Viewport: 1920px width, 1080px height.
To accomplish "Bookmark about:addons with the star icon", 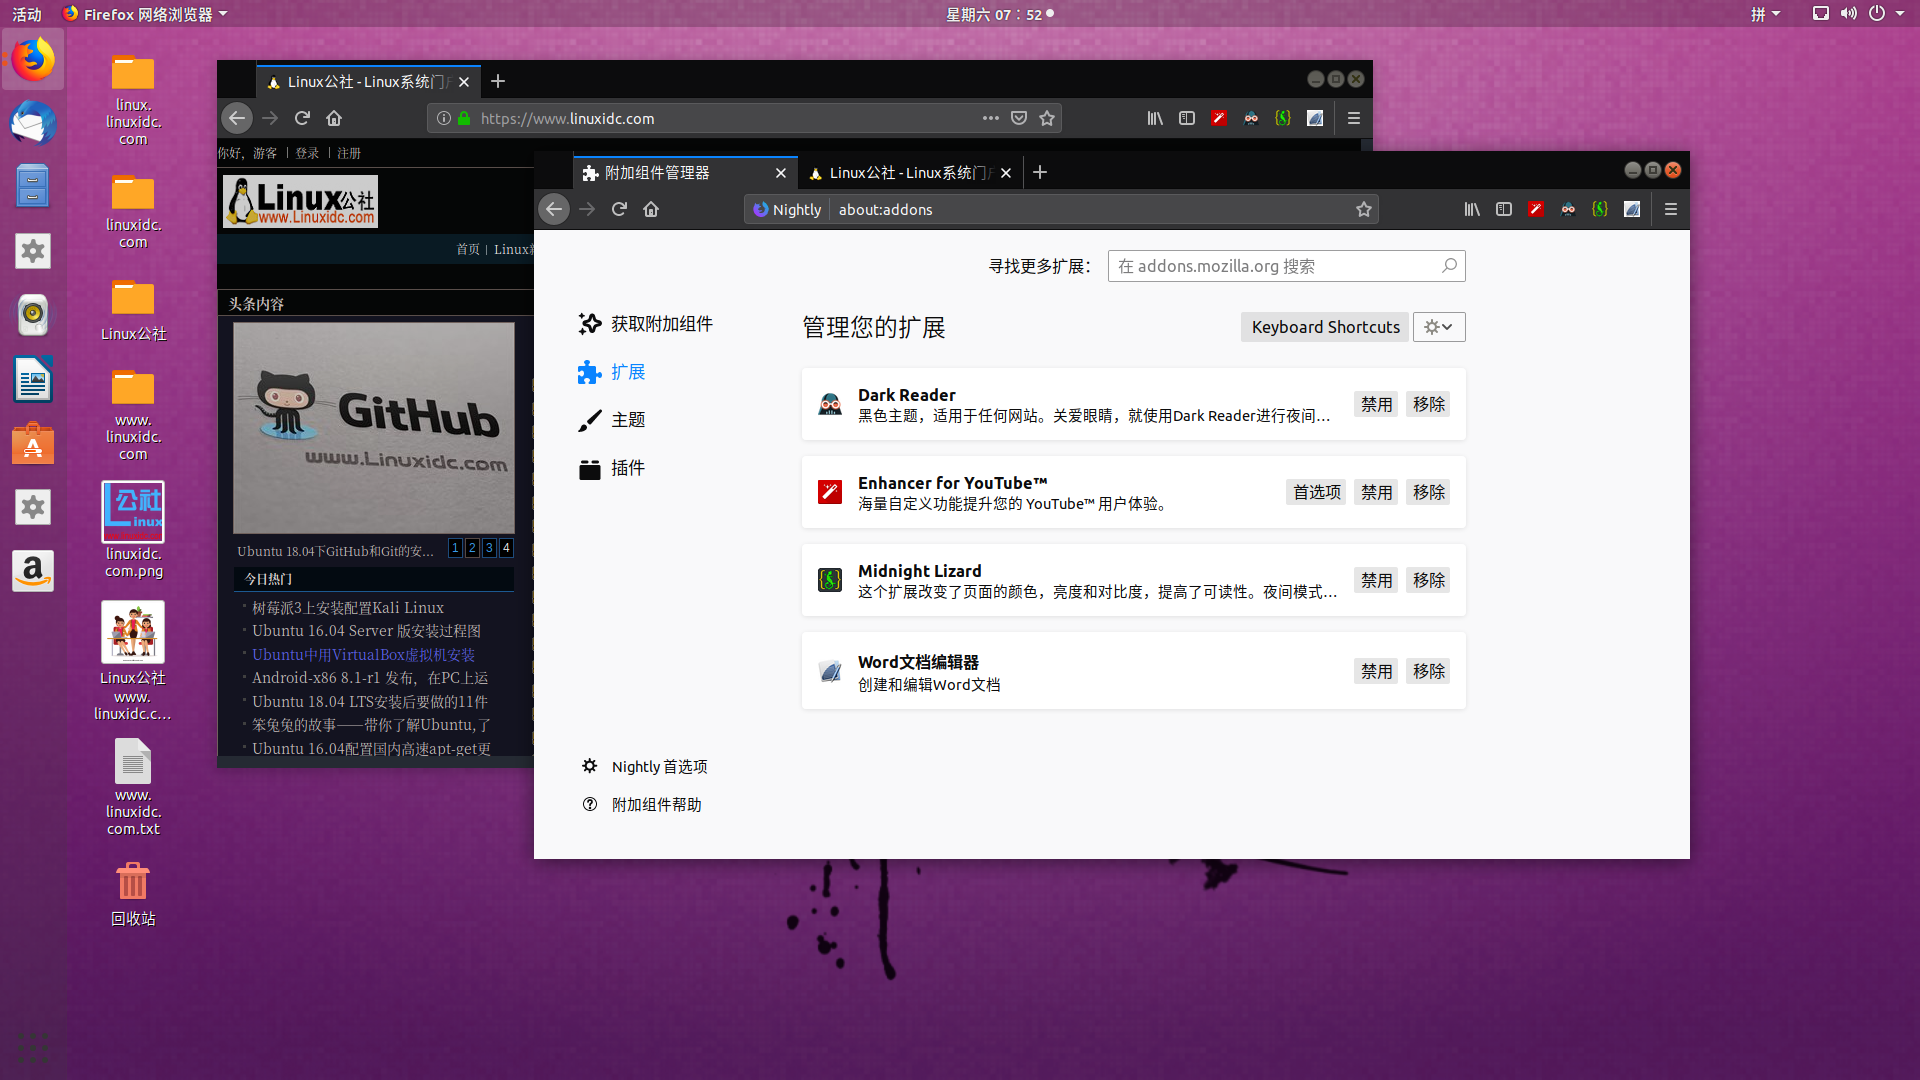I will (1363, 209).
